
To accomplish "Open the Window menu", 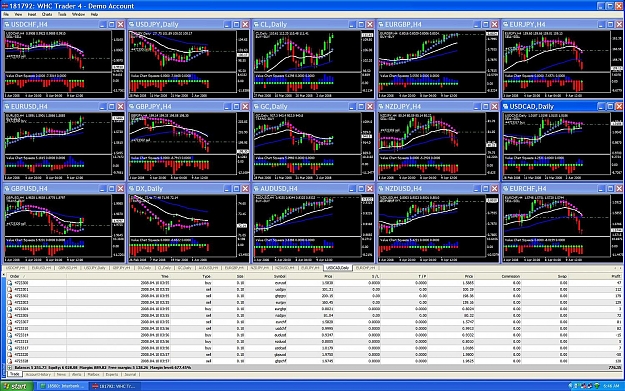I will tap(79, 14).
